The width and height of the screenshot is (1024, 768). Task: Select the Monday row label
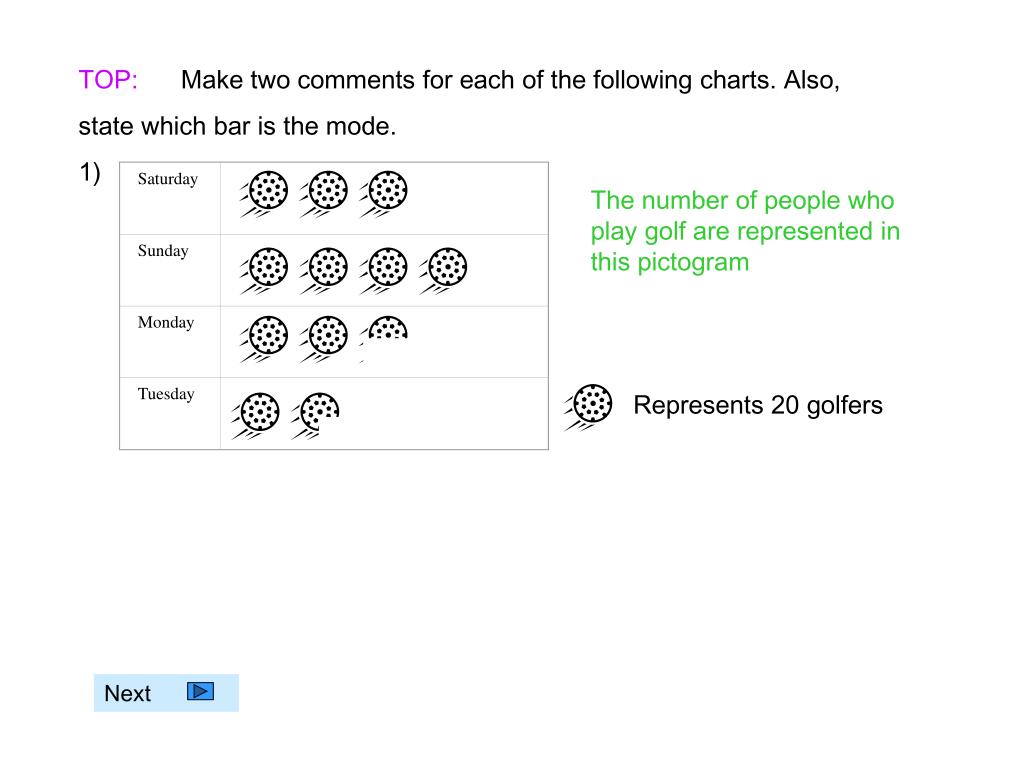(166, 323)
